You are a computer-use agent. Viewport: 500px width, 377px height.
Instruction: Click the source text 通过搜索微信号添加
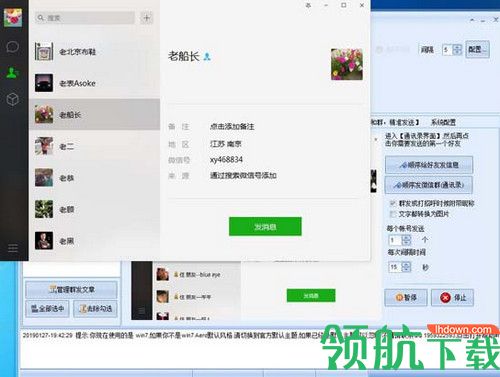point(243,175)
